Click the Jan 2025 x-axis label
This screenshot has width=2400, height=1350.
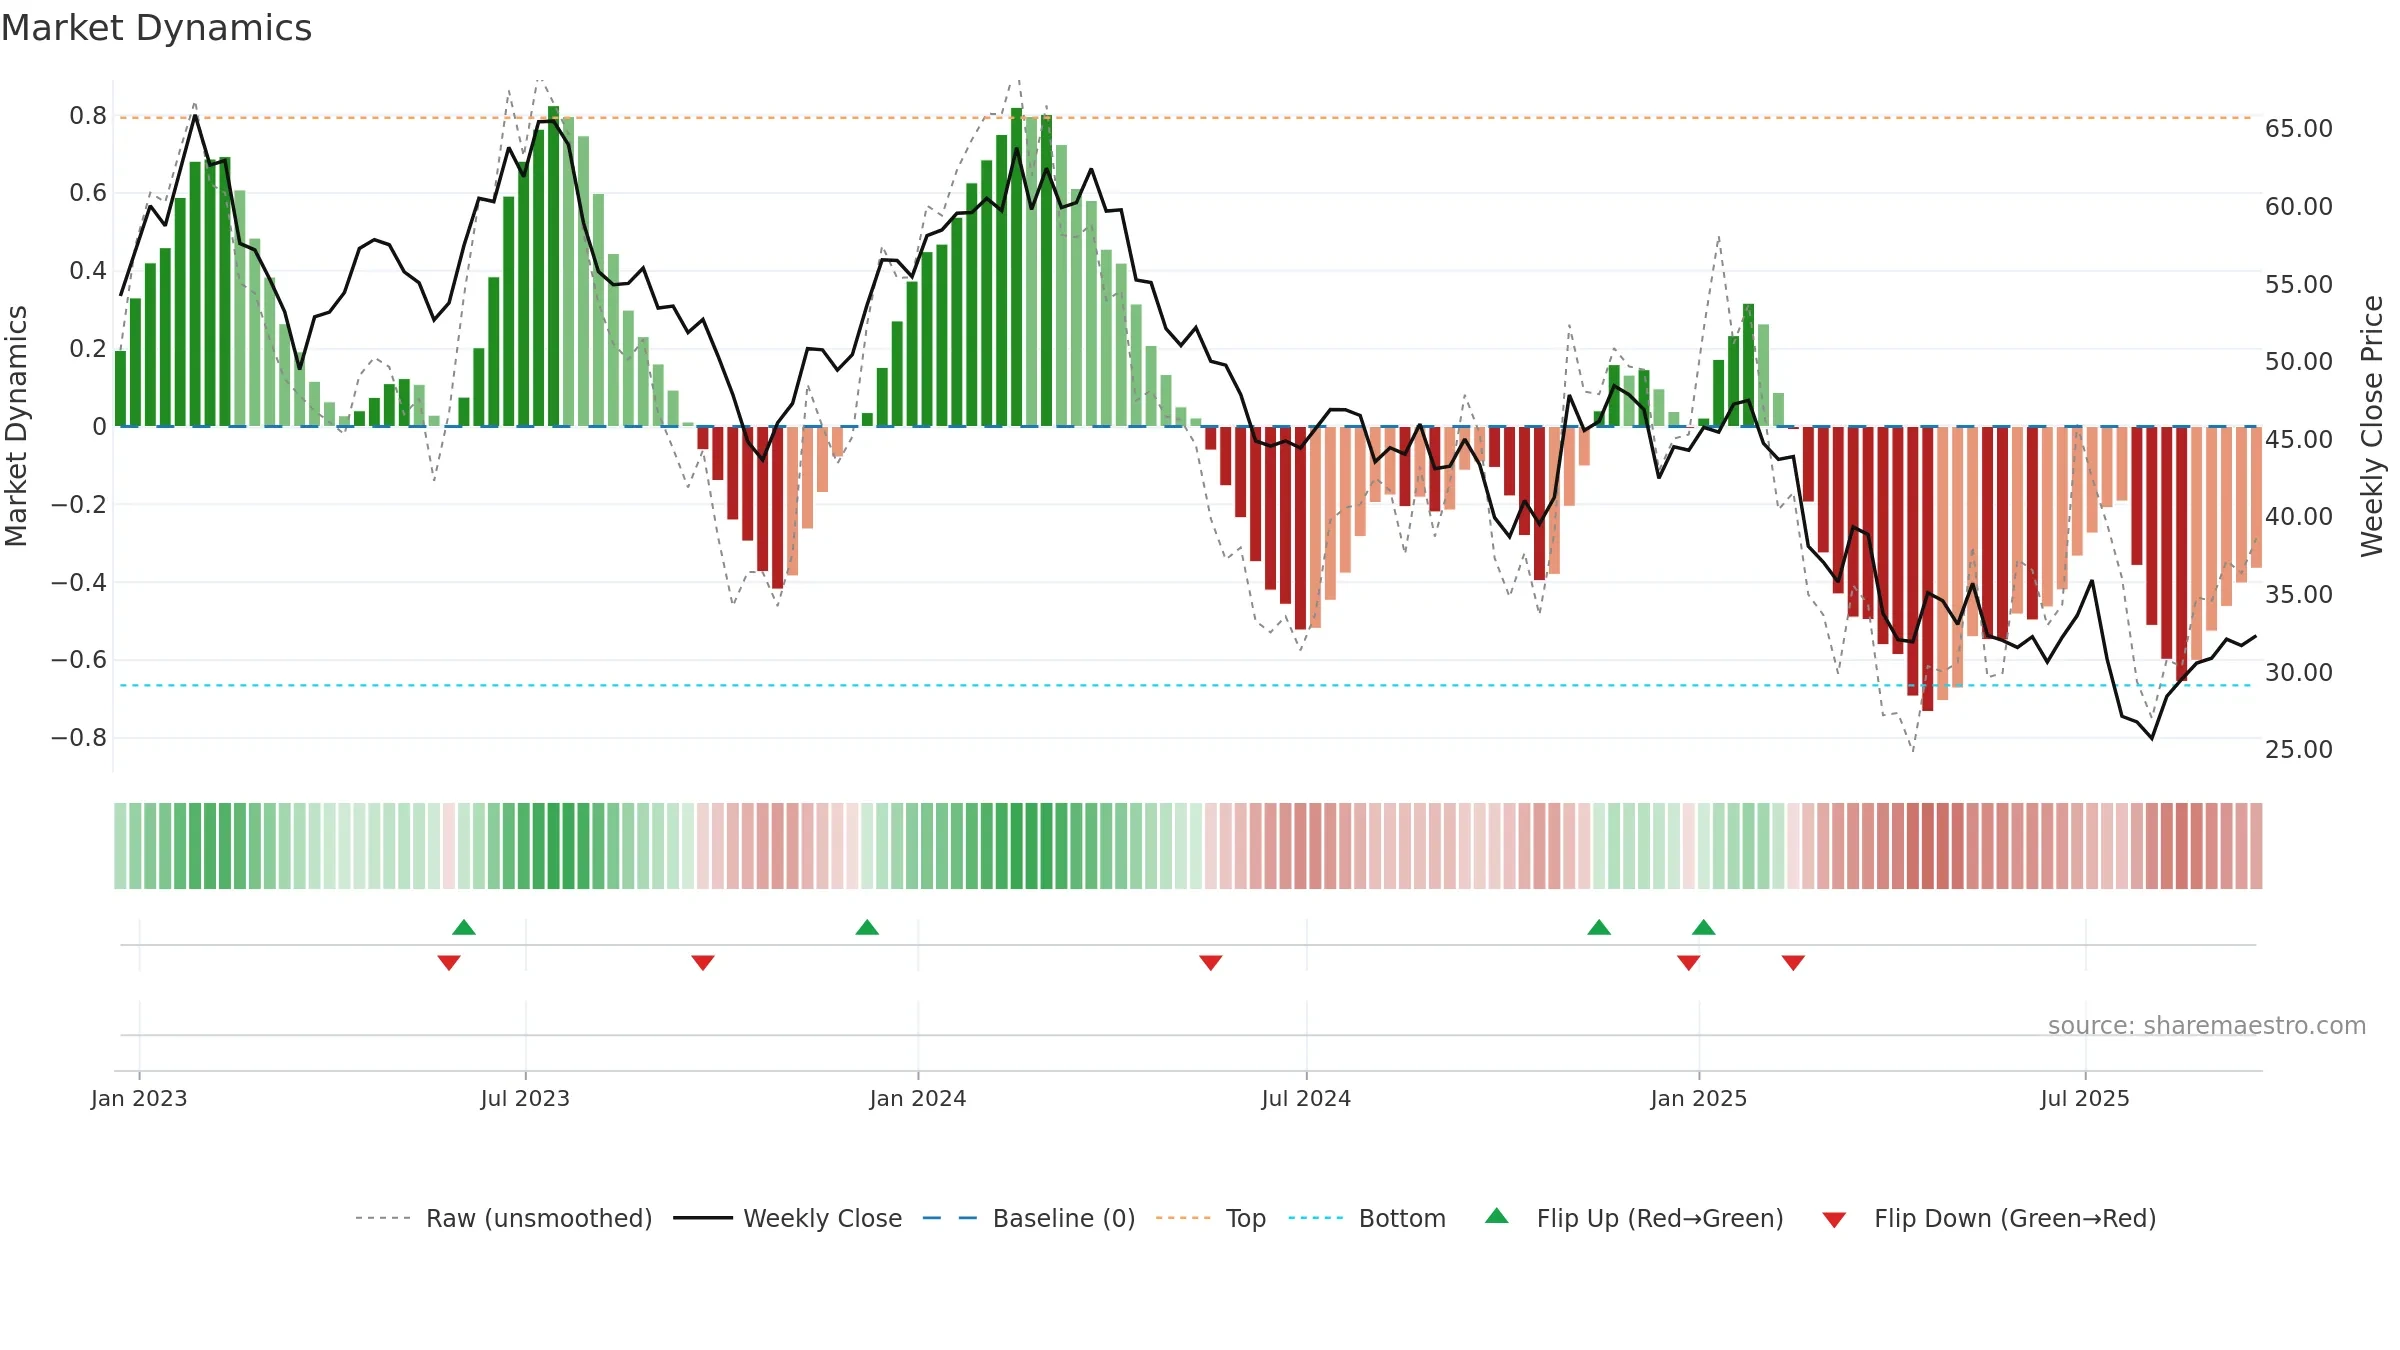click(1699, 1098)
